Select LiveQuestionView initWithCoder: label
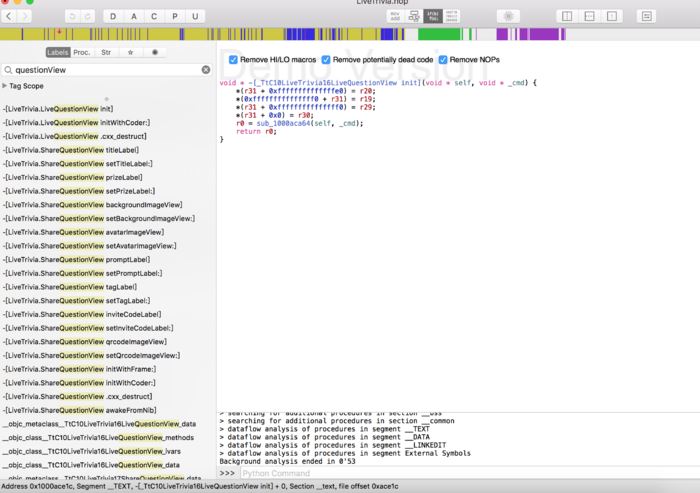Screen dimensions: 700x493 76,122
